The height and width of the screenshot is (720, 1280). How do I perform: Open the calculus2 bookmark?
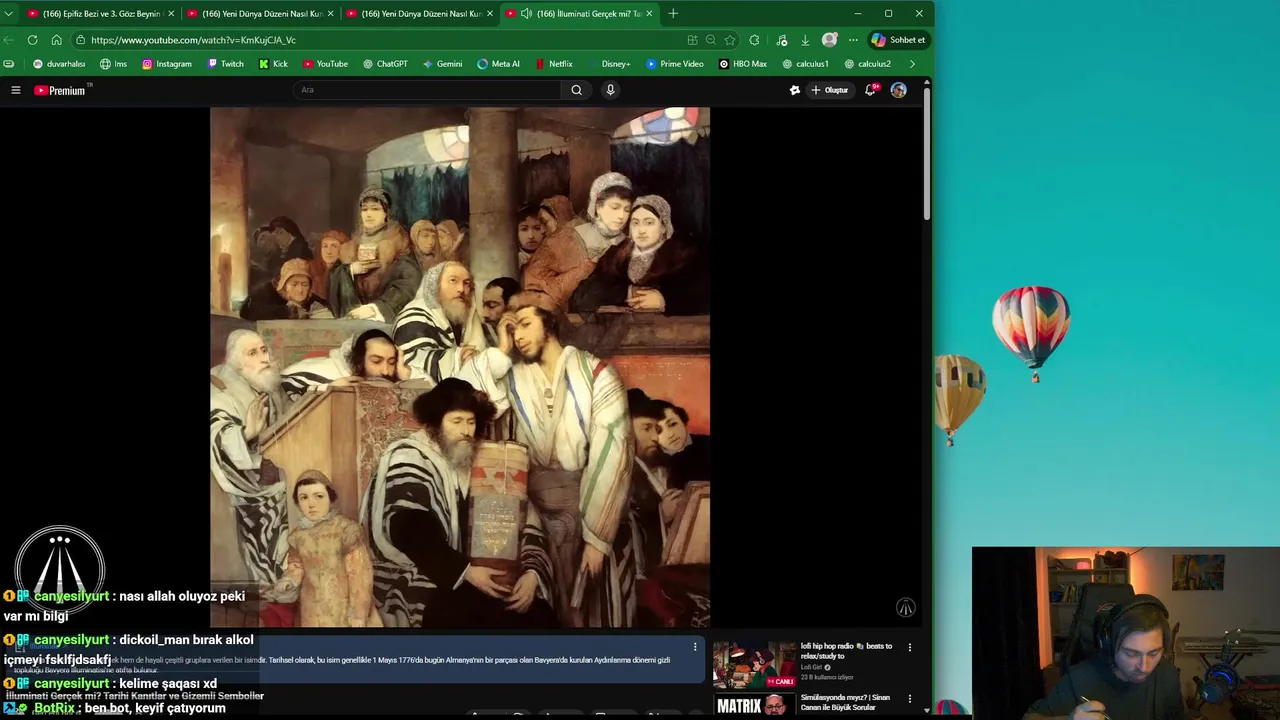click(x=868, y=64)
